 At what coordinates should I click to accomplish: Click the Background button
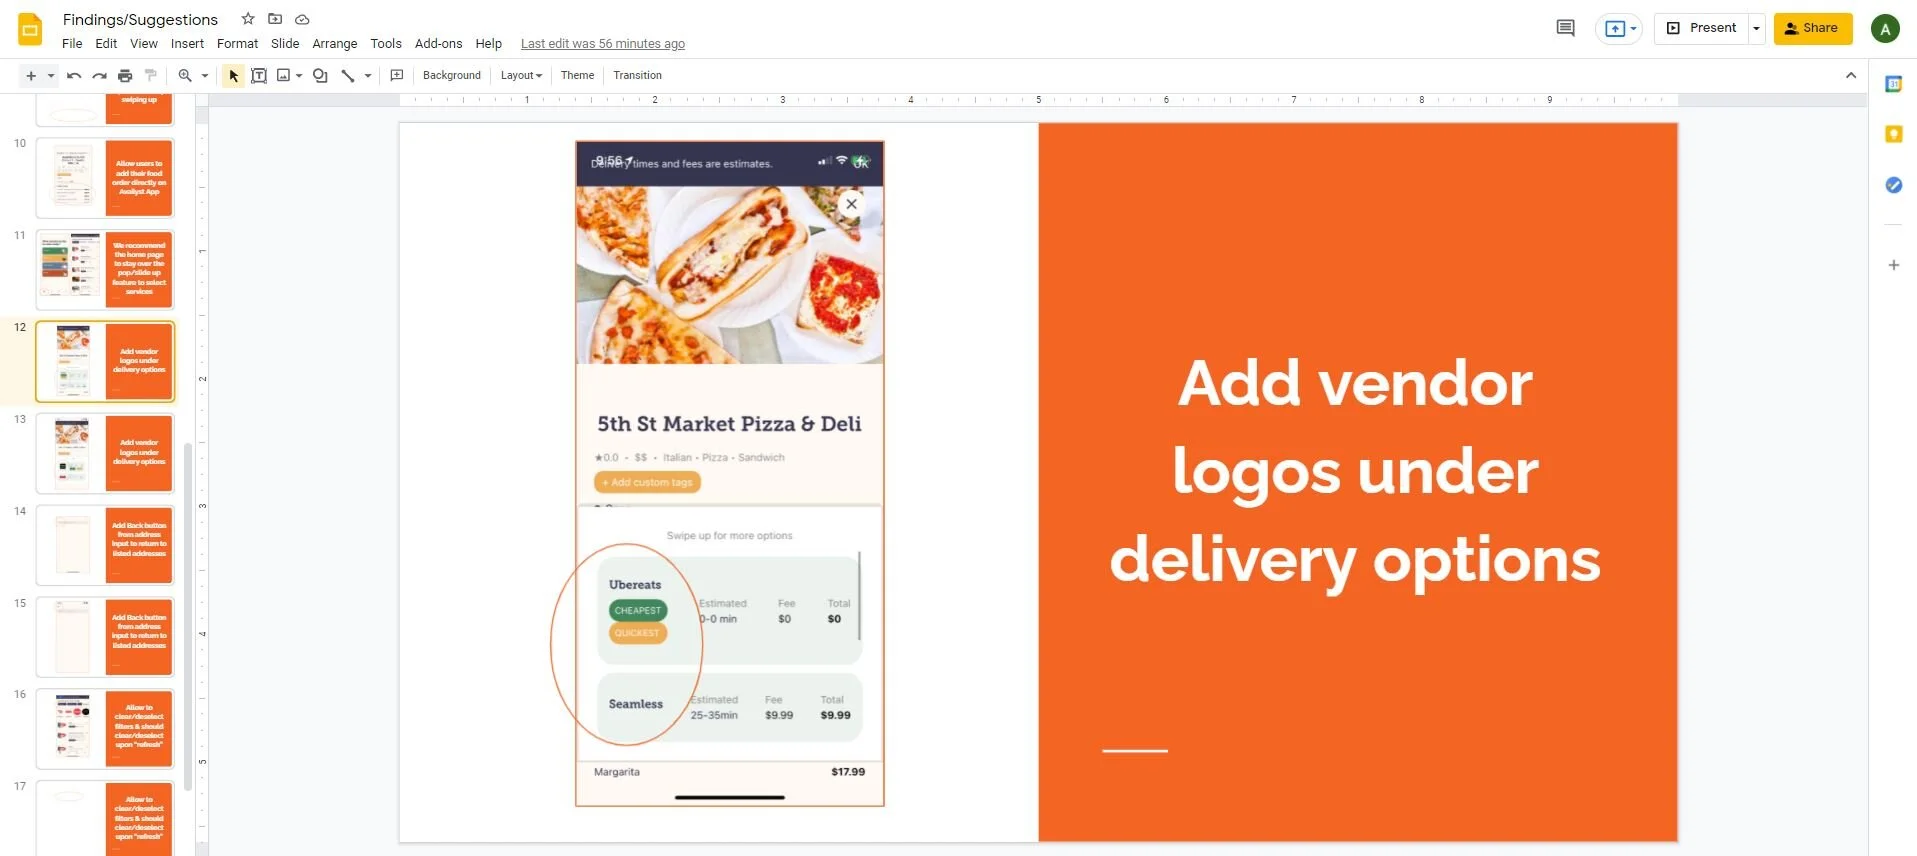[452, 75]
